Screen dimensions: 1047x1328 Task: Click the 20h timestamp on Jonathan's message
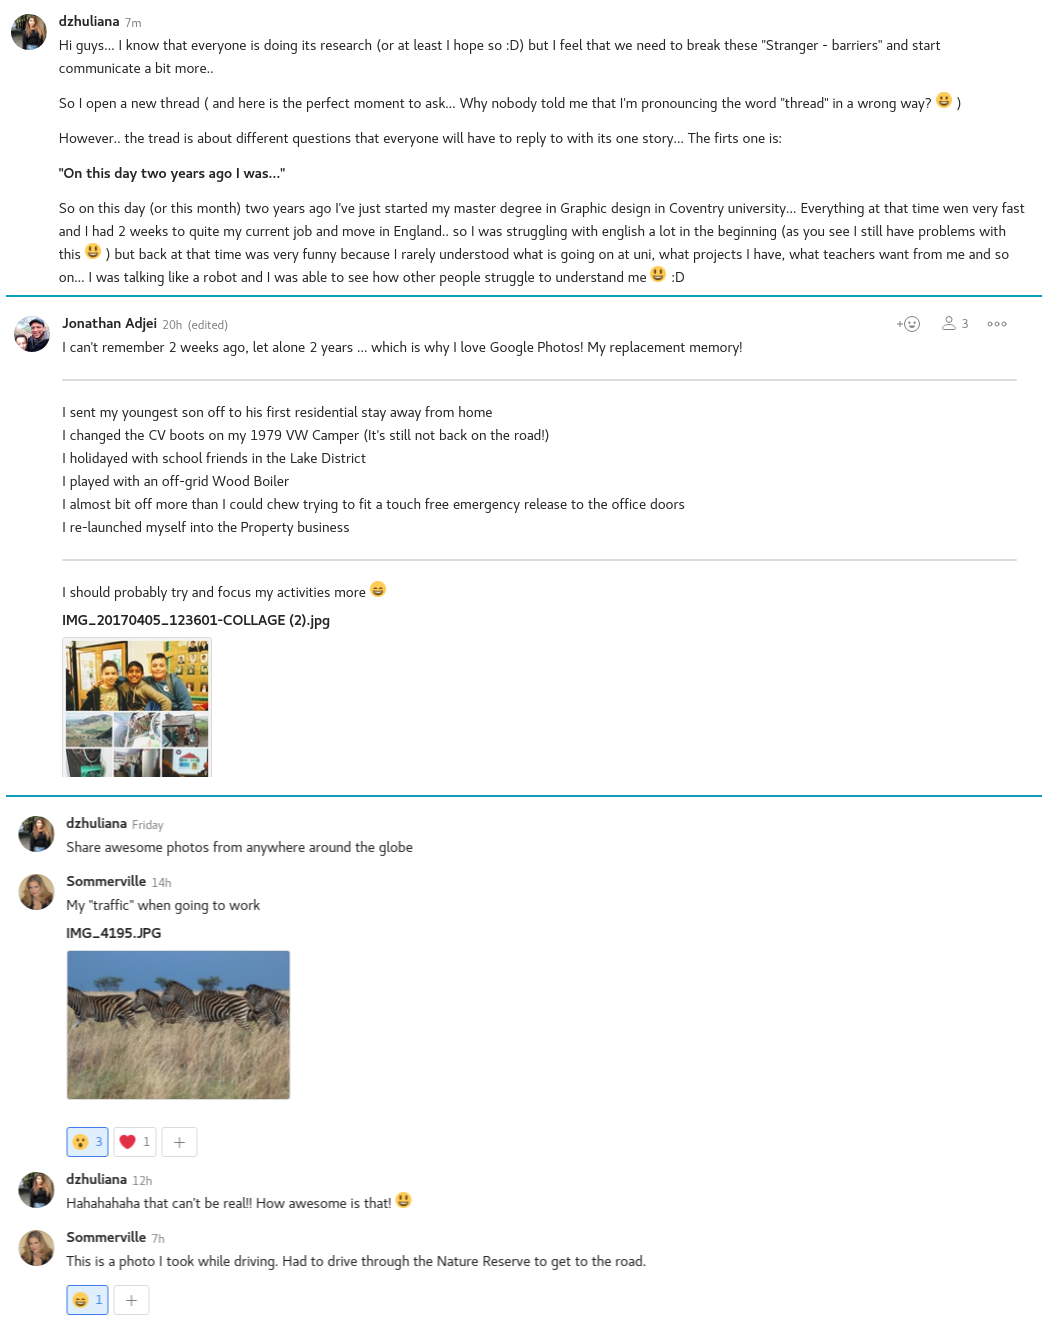tap(172, 325)
